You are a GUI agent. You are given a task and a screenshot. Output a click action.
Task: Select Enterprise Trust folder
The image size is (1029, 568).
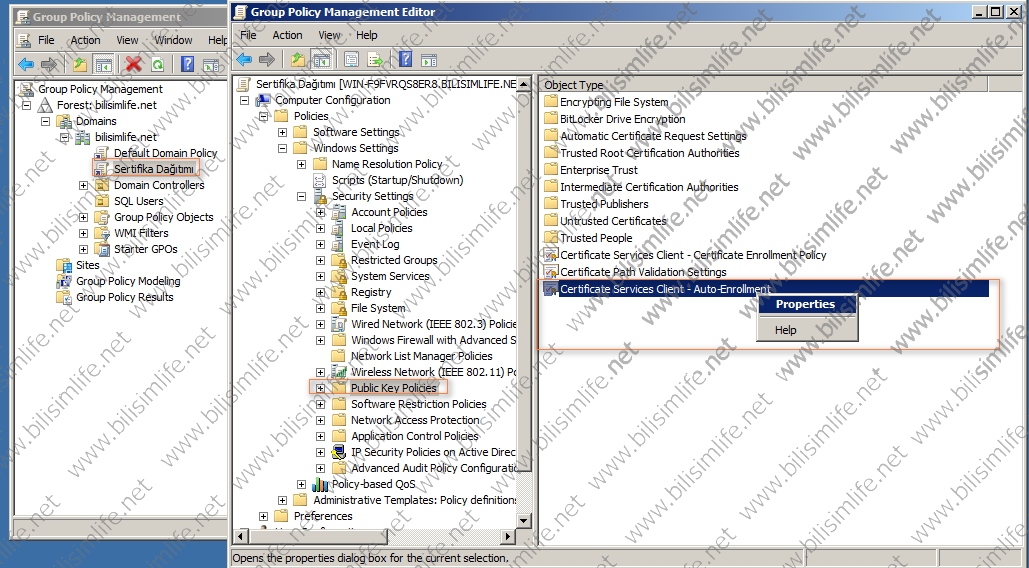[591, 170]
